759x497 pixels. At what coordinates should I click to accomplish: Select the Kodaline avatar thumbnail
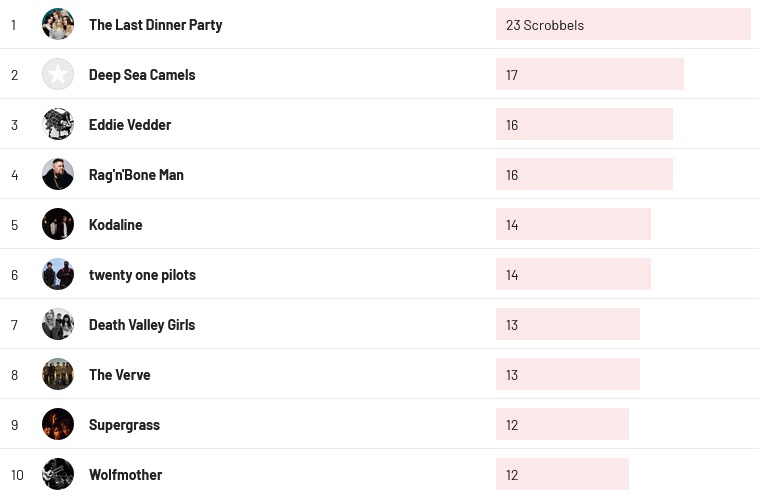click(x=58, y=224)
